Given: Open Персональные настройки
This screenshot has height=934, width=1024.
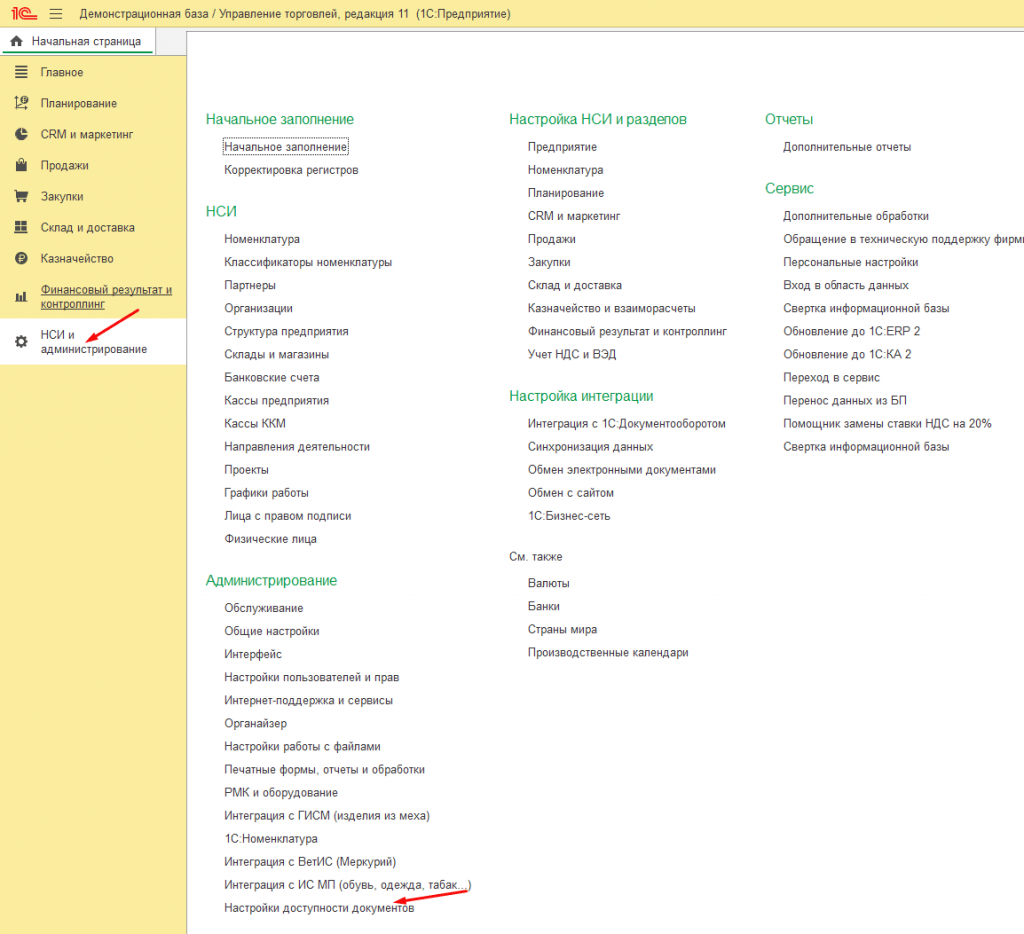Looking at the screenshot, I should click(851, 262).
